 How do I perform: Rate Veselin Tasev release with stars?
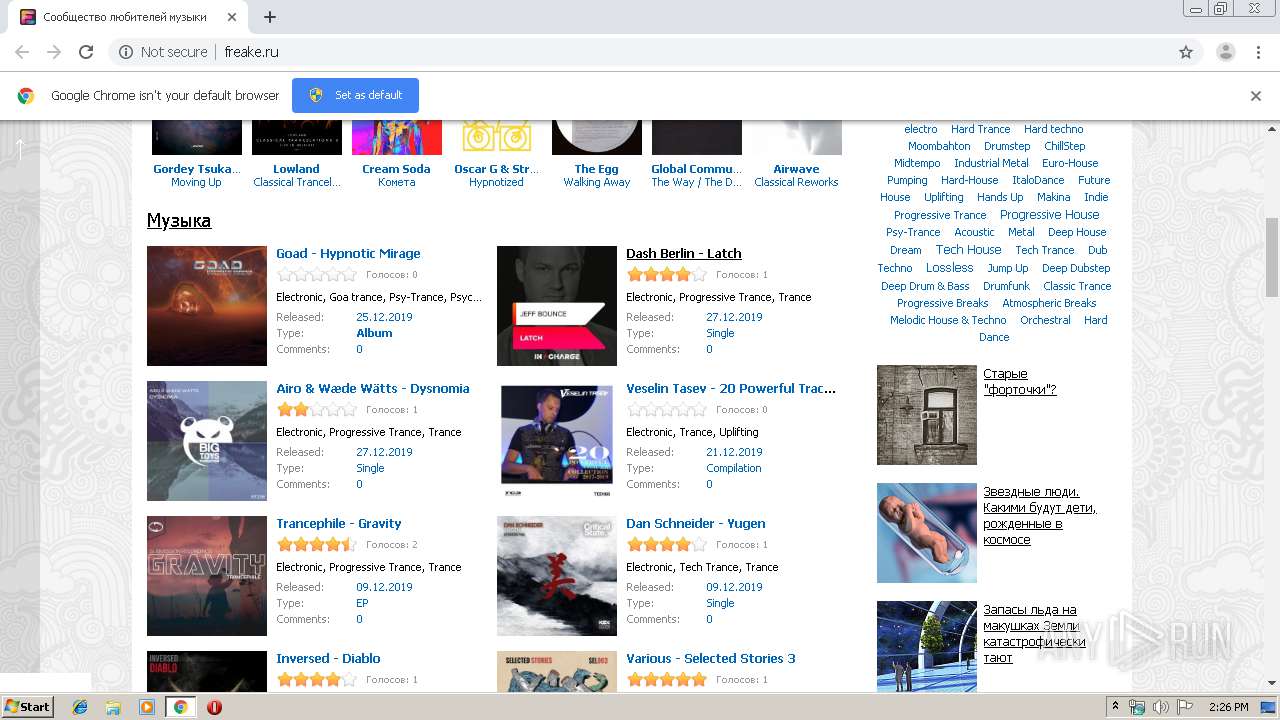666,409
